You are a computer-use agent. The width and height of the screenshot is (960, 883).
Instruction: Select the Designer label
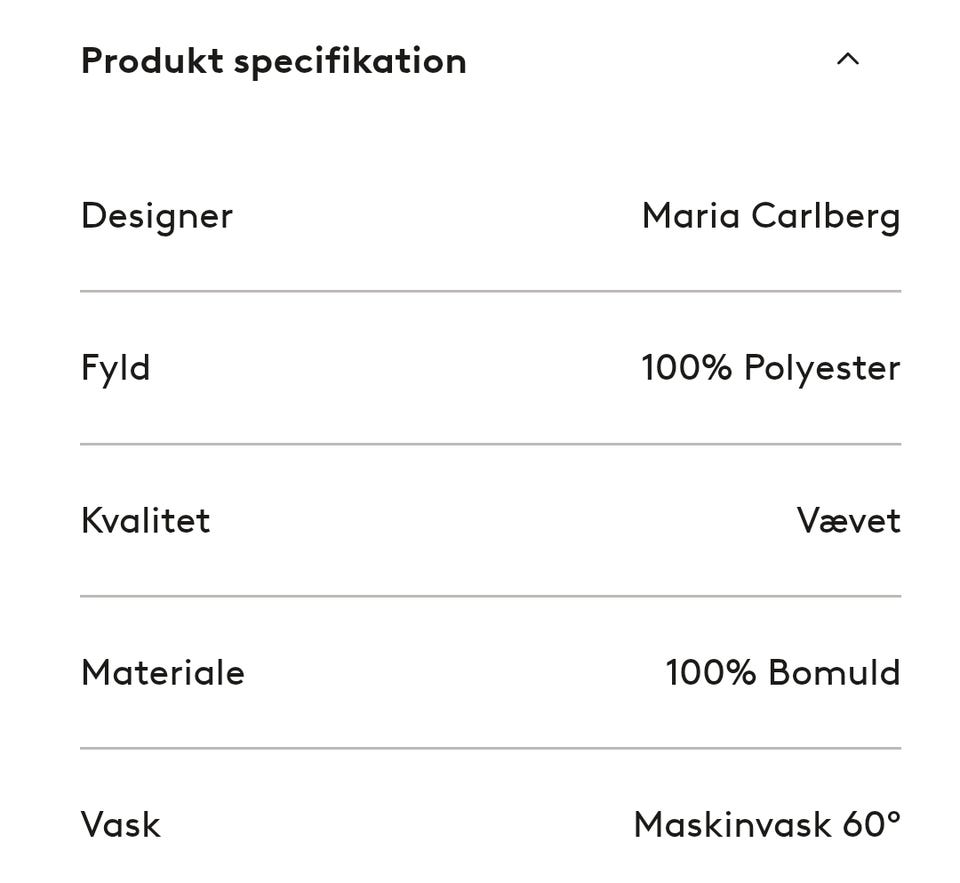tap(157, 217)
